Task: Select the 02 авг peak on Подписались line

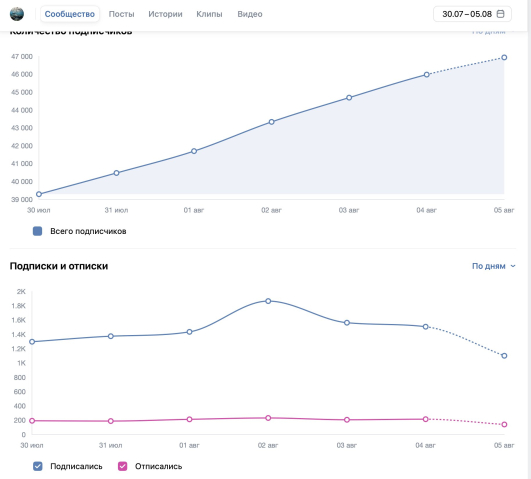Action: (x=268, y=301)
